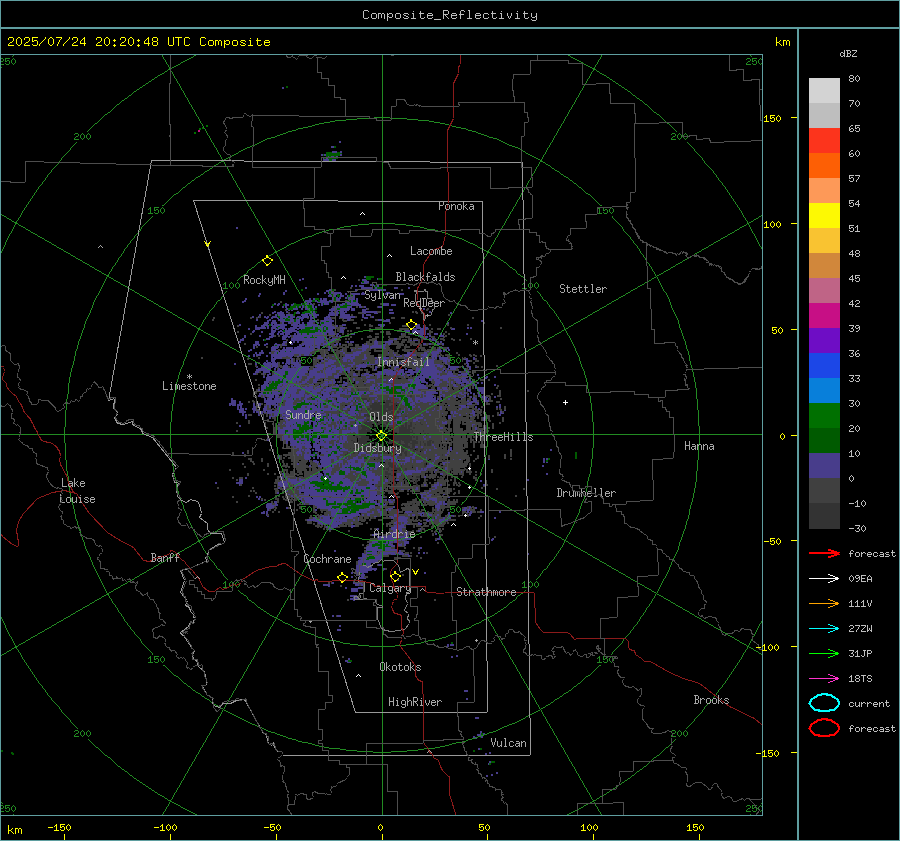The image size is (900, 841).
Task: Click the yellow diamond marker near Cochrane
Action: pyautogui.click(x=342, y=577)
